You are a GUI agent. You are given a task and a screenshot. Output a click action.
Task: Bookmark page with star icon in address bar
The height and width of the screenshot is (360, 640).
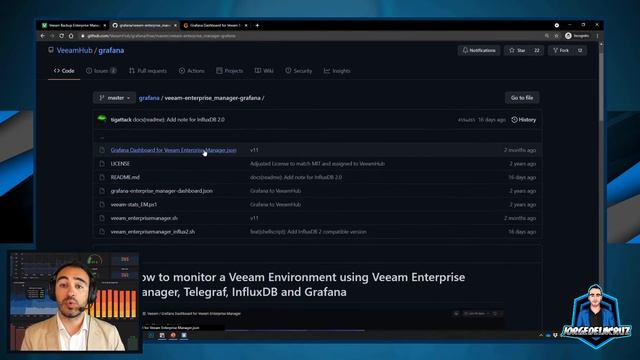556,36
